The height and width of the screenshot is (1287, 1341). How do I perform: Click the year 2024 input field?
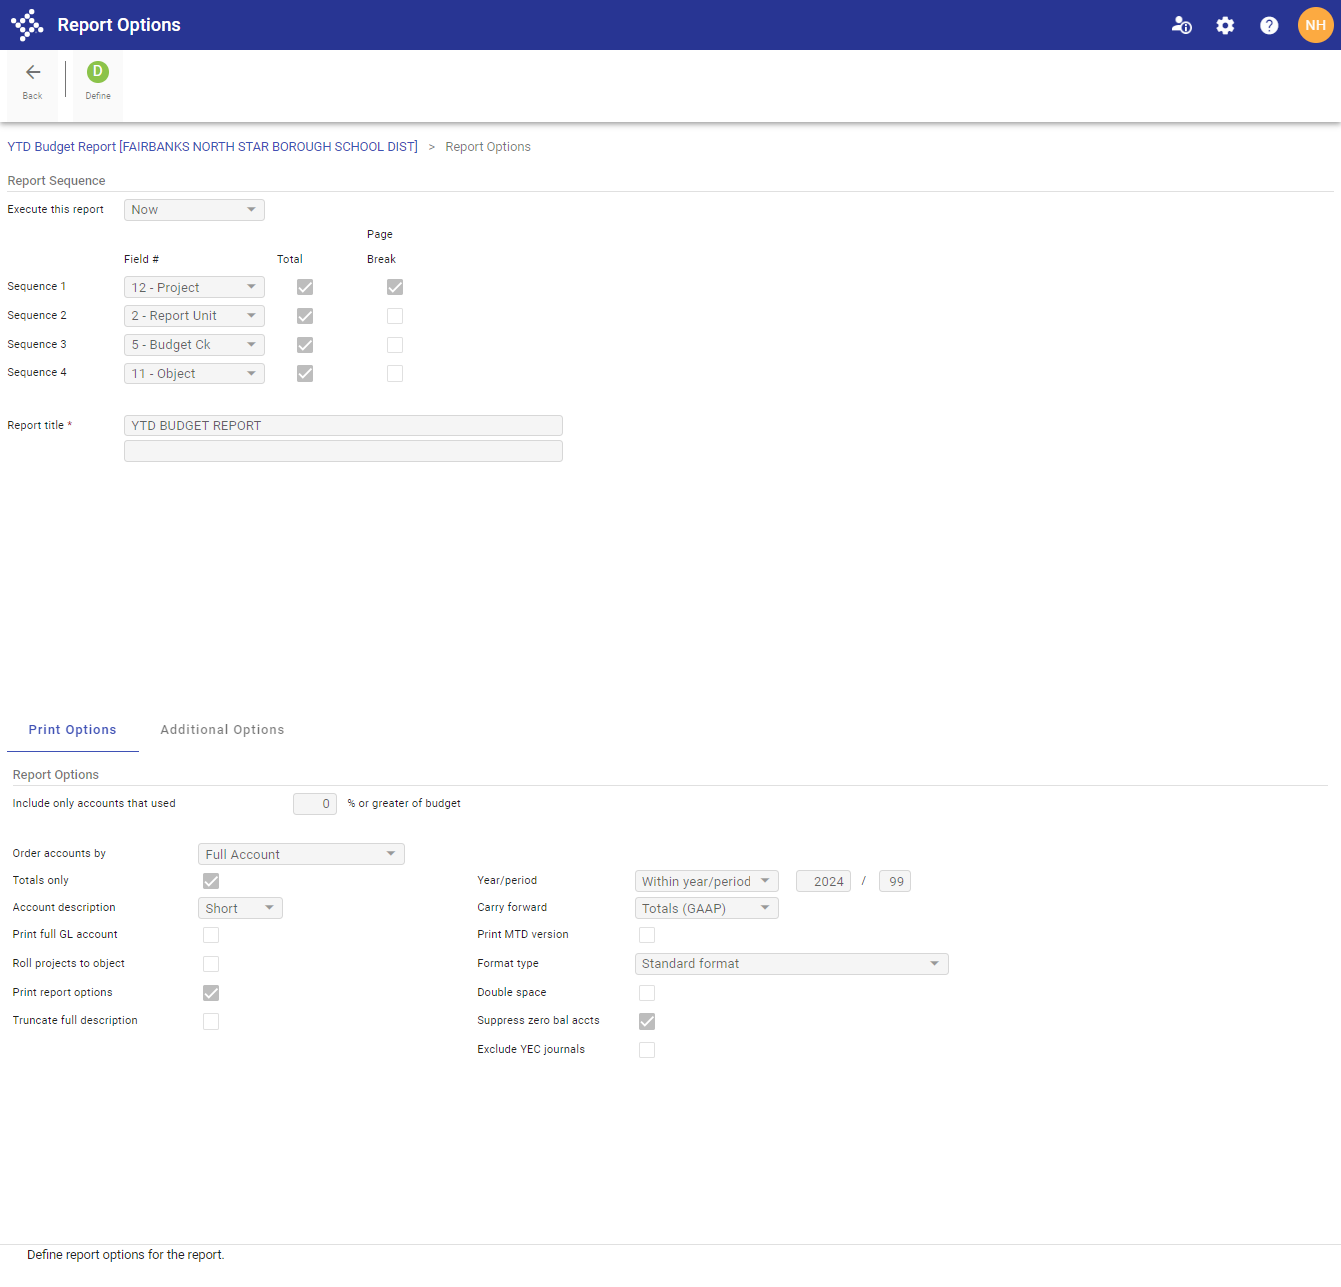coord(823,881)
